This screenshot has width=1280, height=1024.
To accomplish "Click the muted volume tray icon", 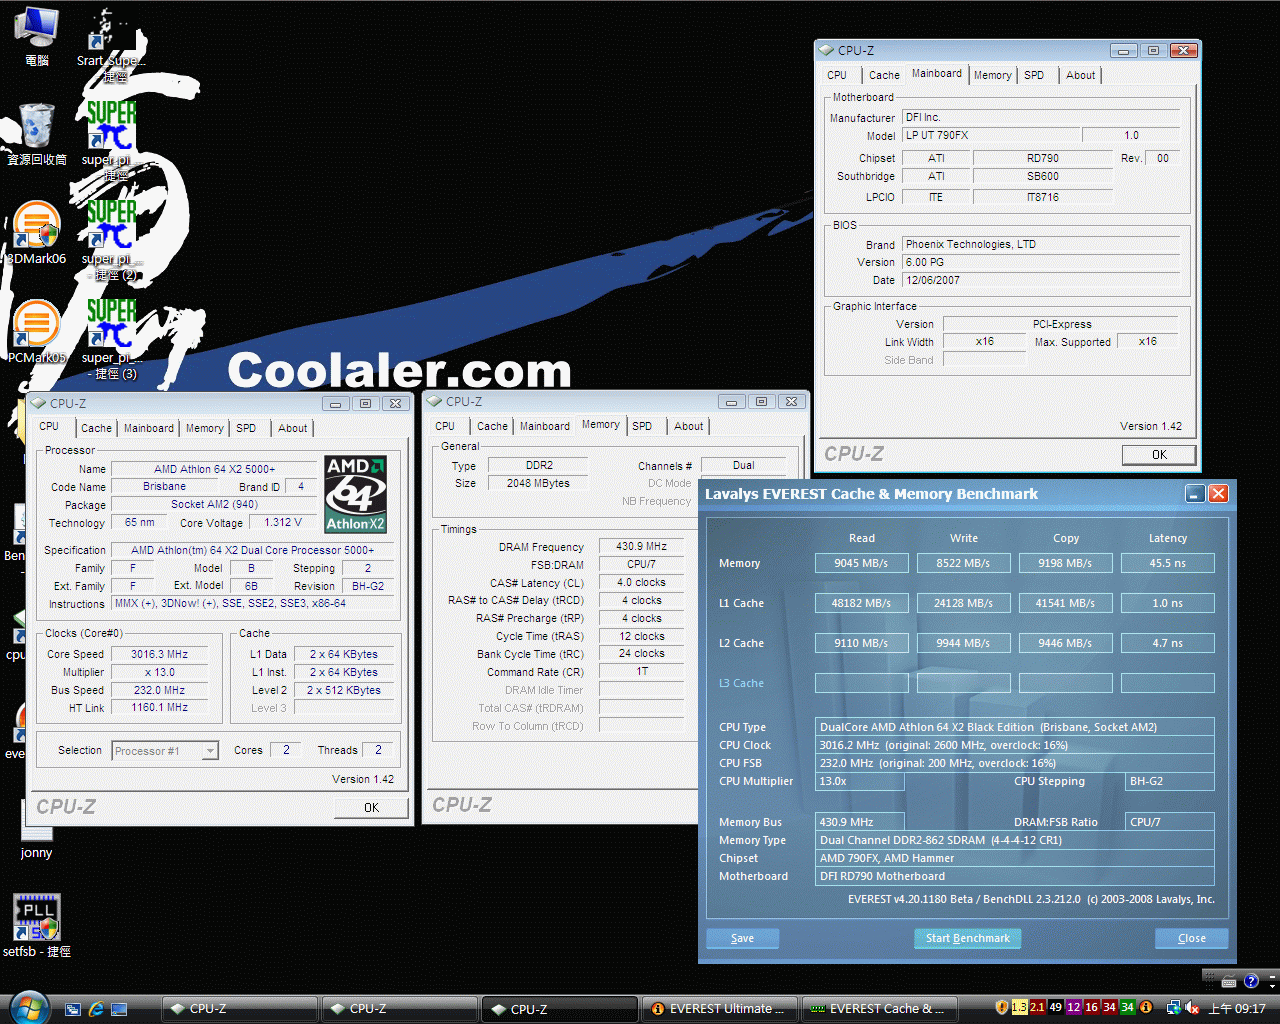I will pyautogui.click(x=1192, y=1008).
